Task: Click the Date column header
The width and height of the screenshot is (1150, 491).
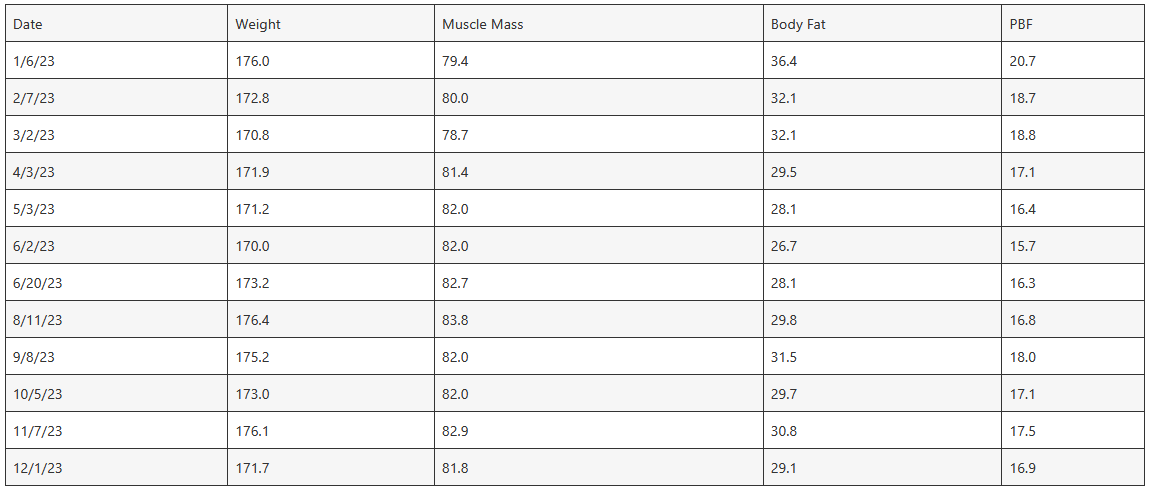Action: point(28,24)
